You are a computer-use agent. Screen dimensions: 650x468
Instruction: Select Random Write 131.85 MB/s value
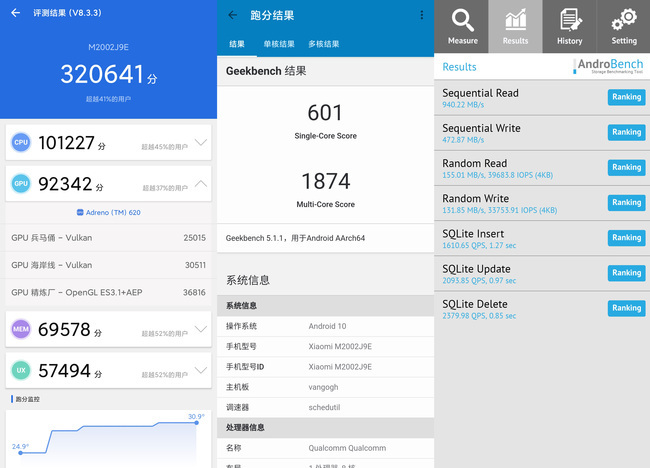pyautogui.click(x=500, y=211)
